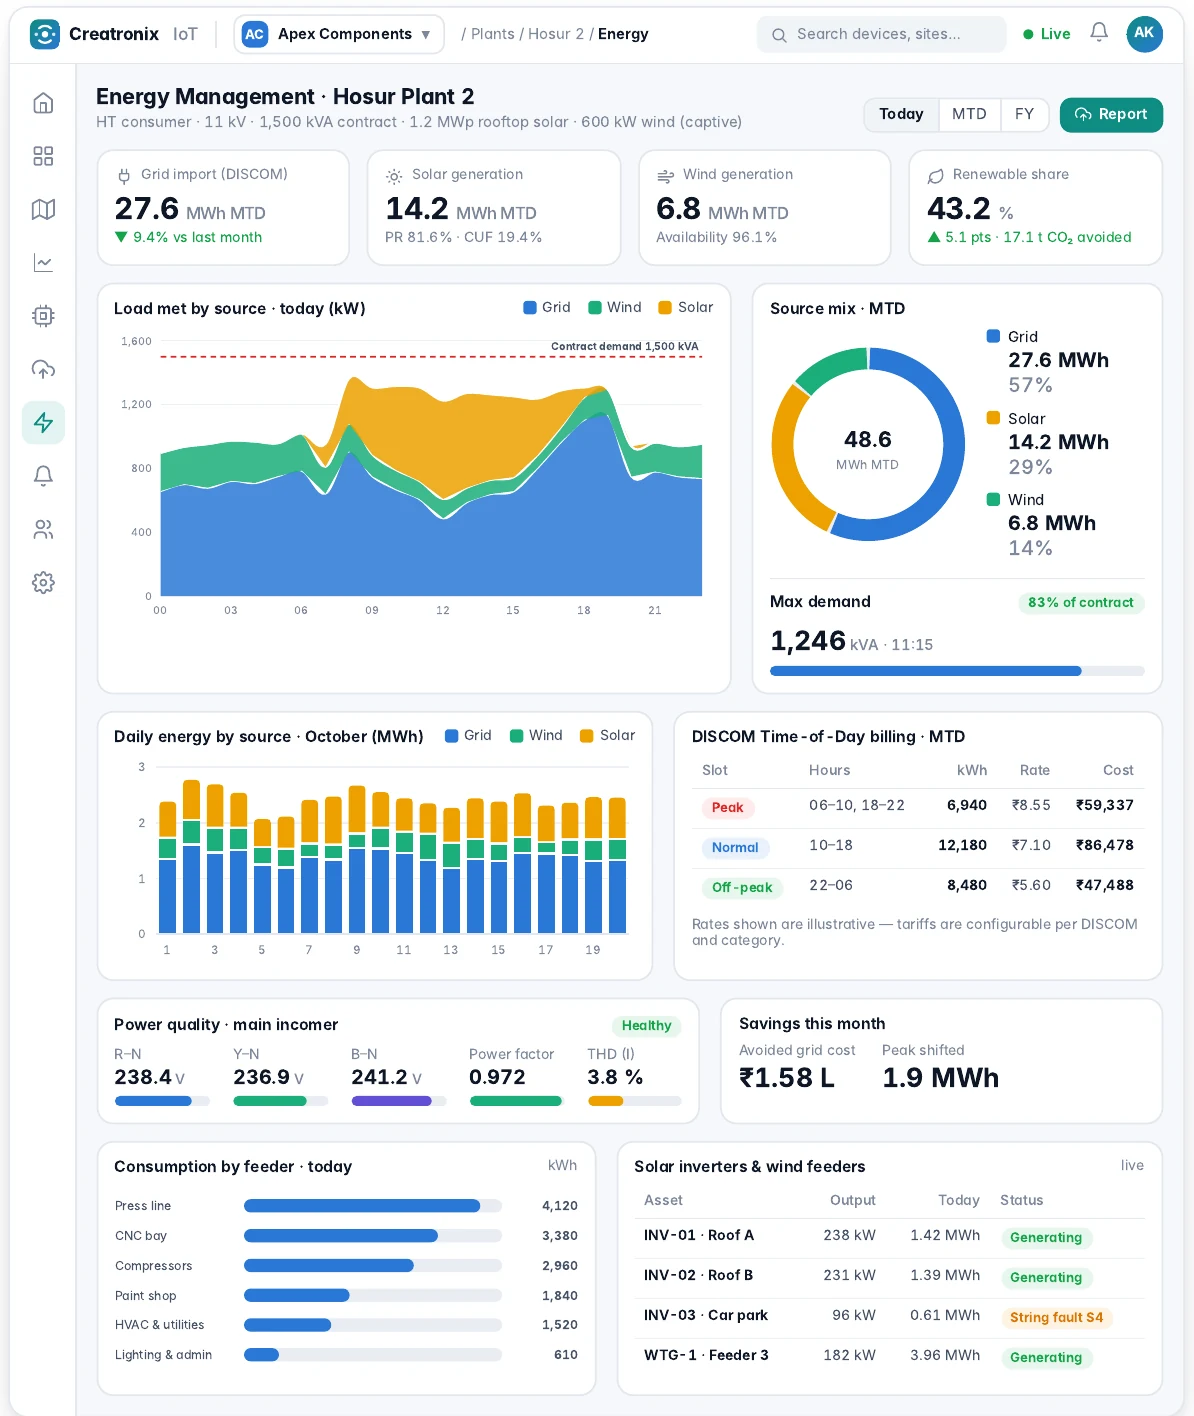Toggle Wind series in Load met legend
The width and height of the screenshot is (1194, 1416).
615,307
